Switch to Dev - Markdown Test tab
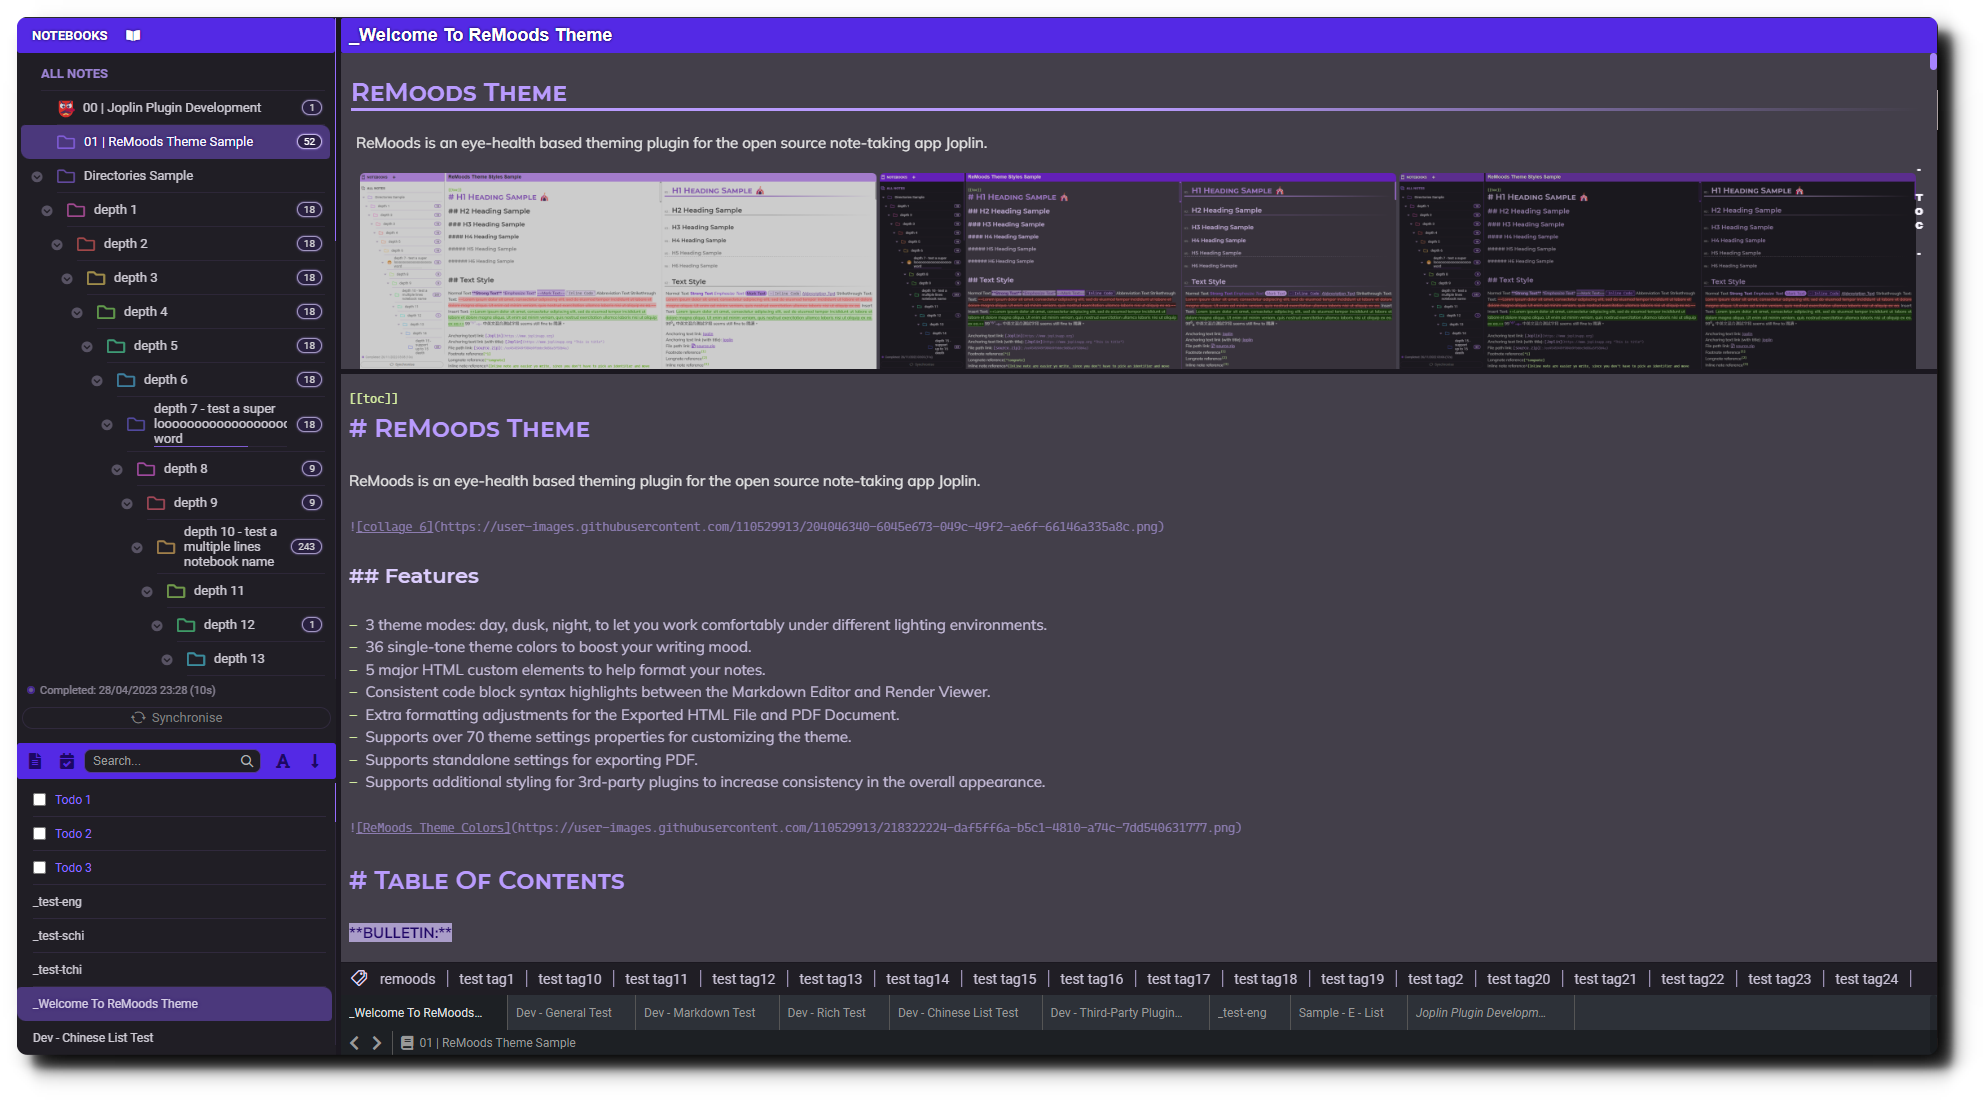The image size is (1983, 1100). [699, 1012]
